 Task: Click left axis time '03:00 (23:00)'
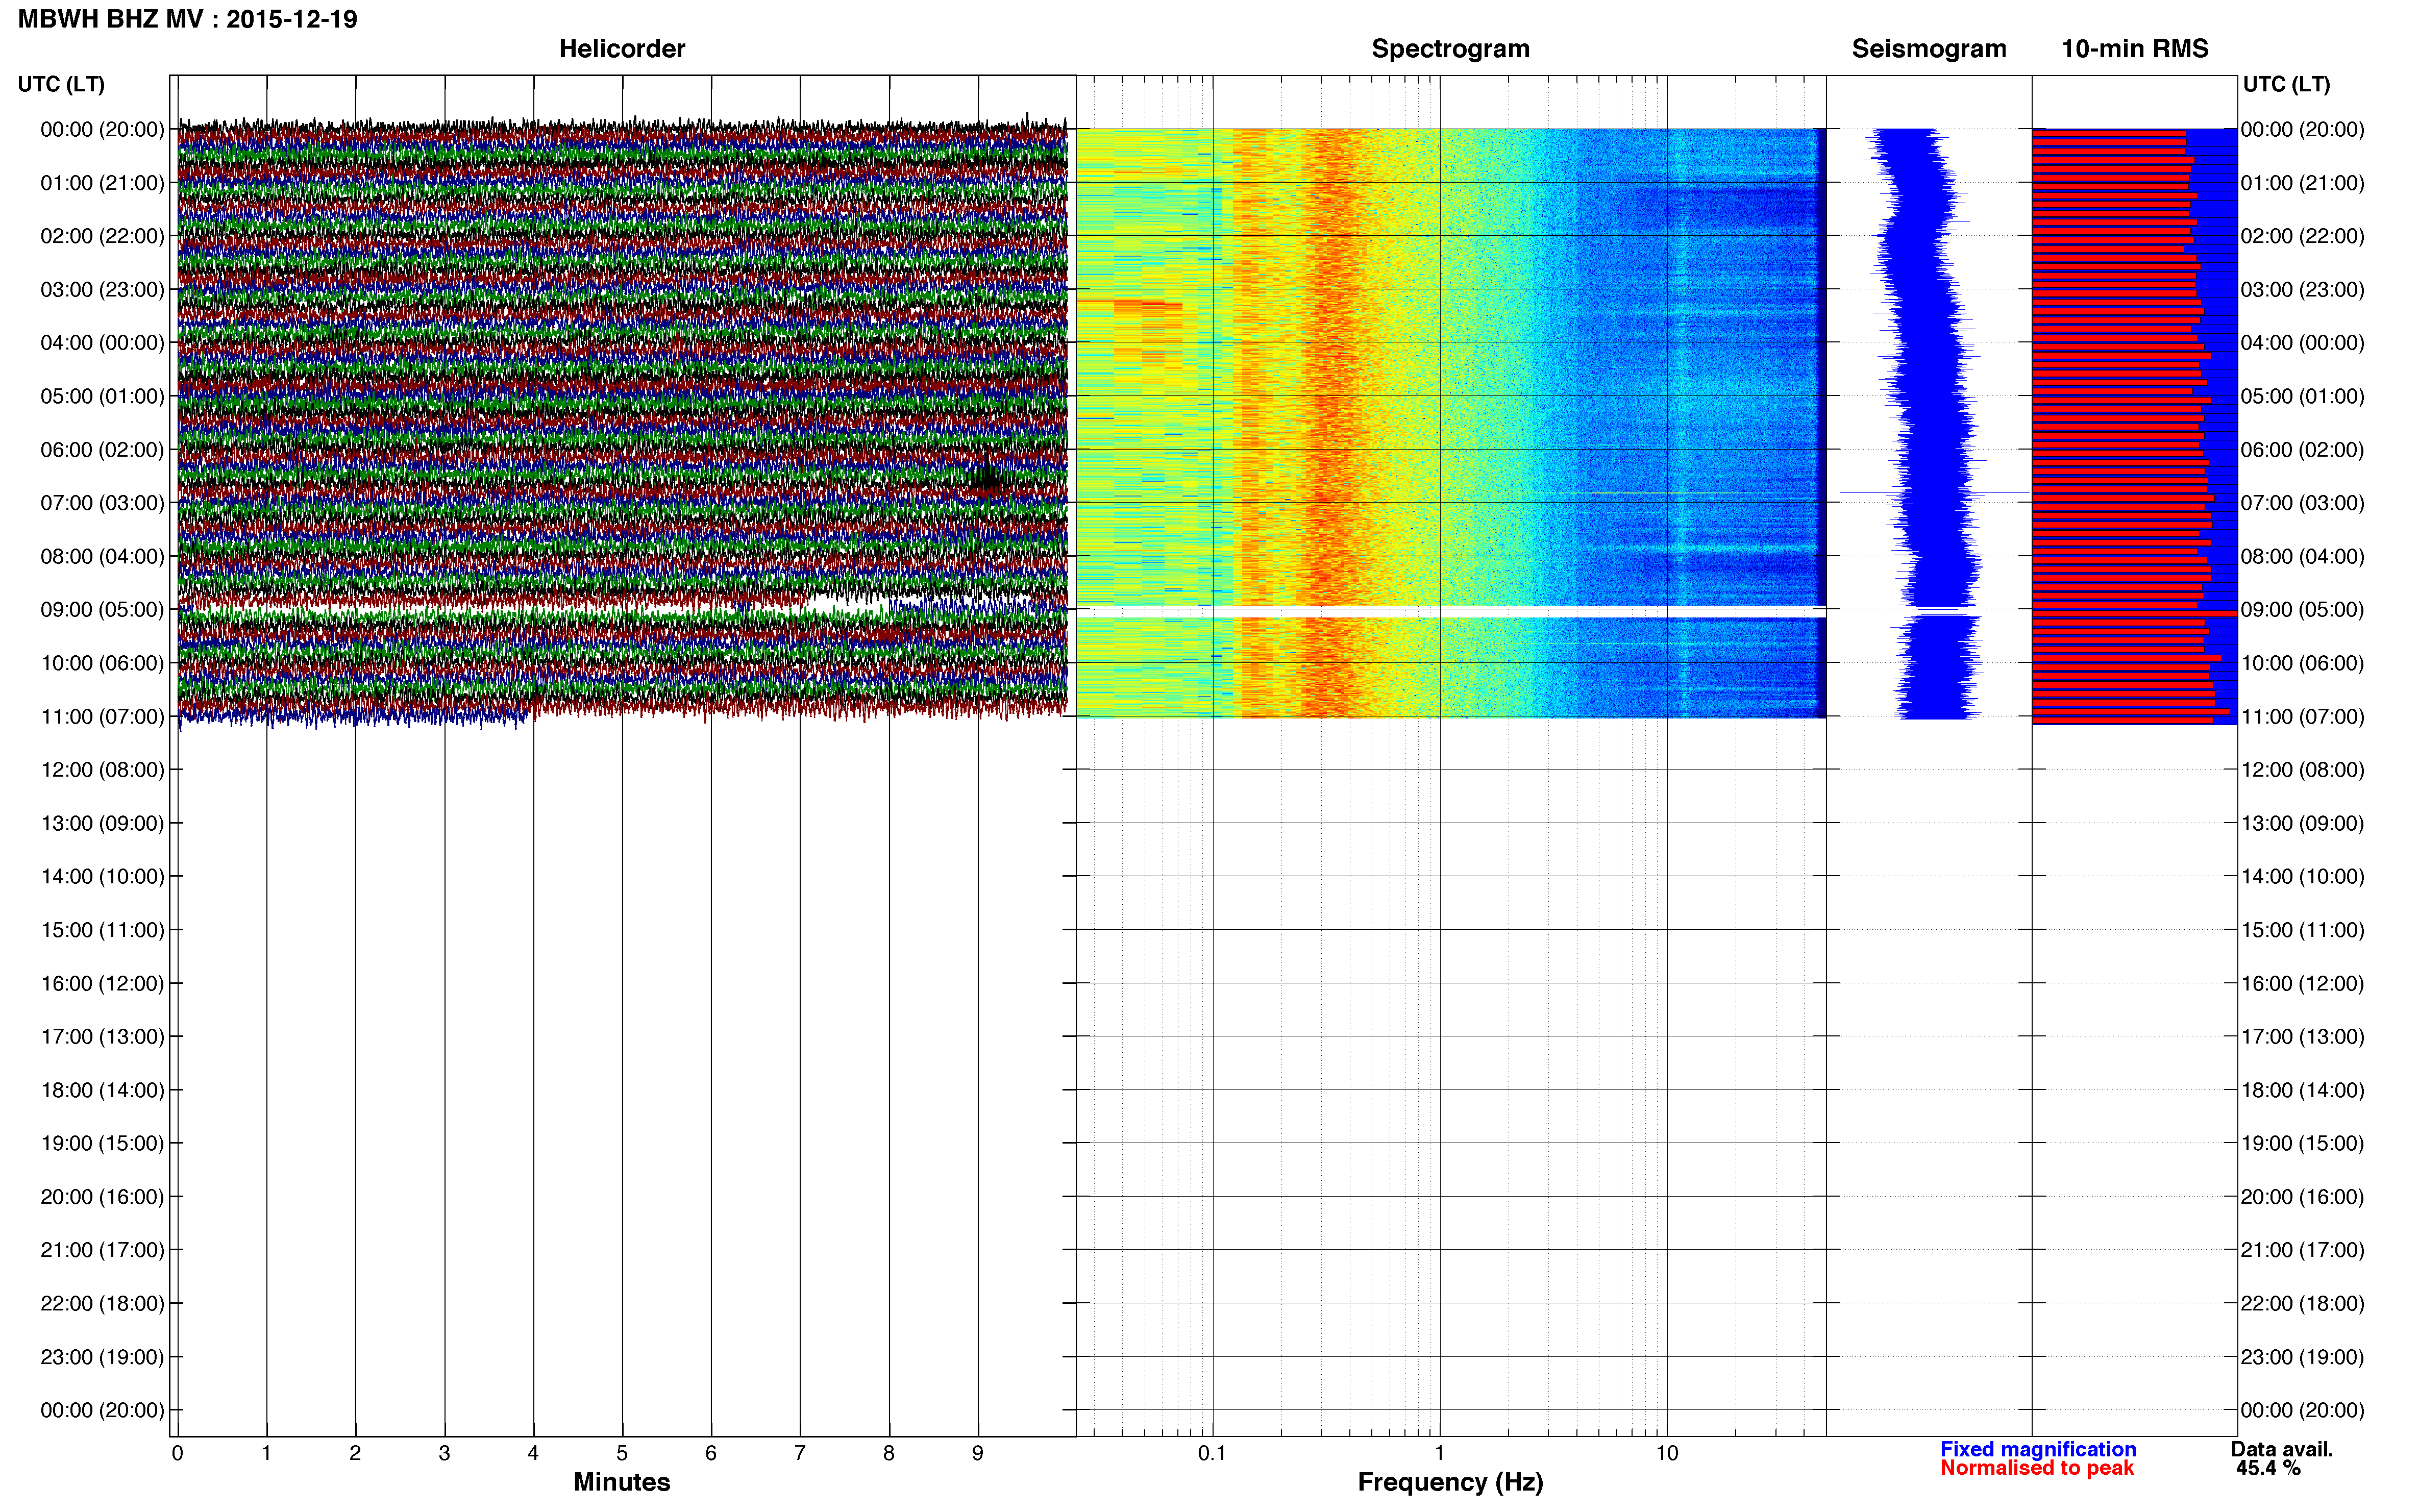point(102,290)
